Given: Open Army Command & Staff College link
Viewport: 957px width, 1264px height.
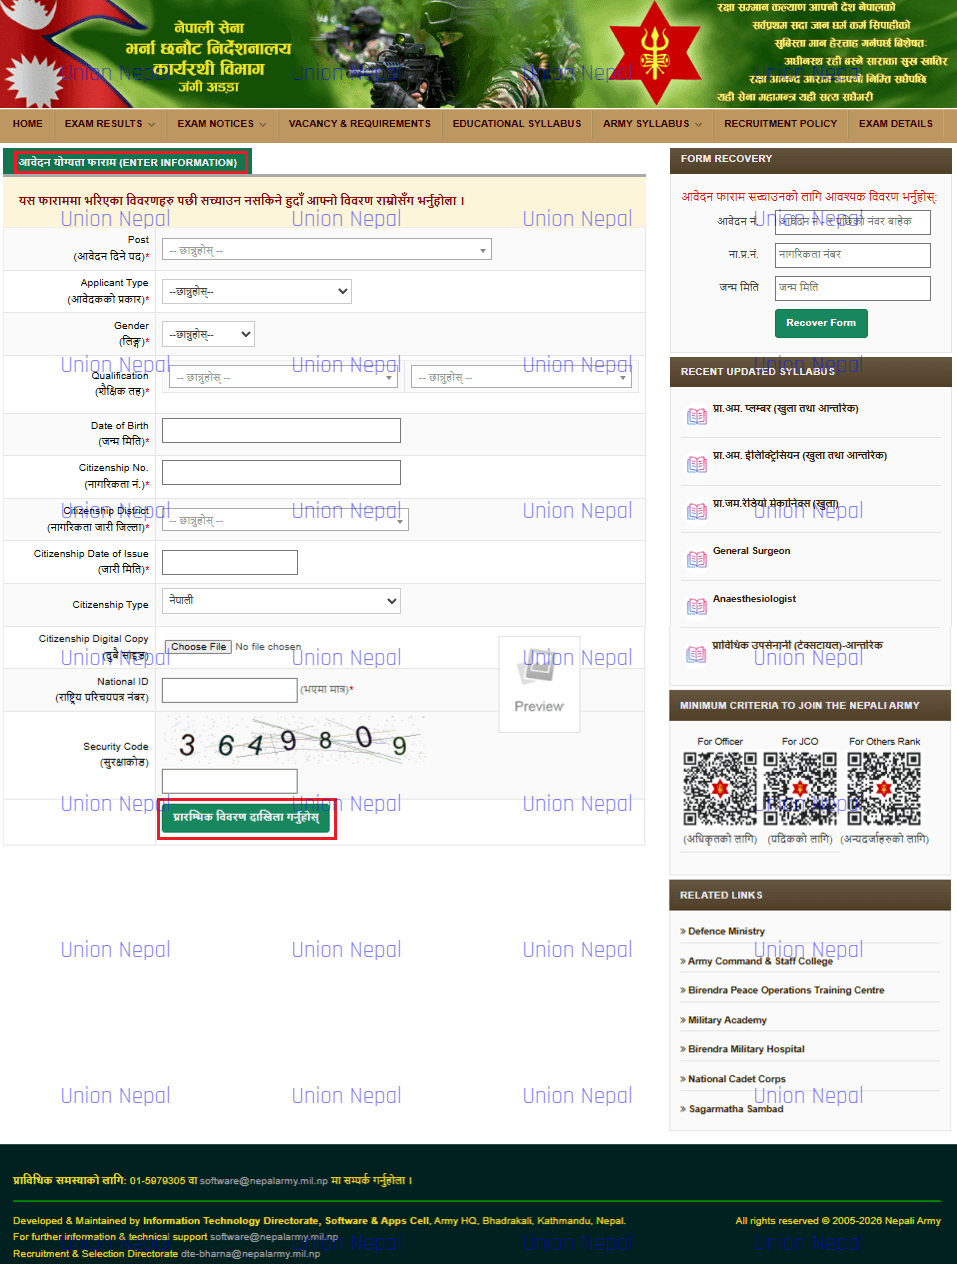Looking at the screenshot, I should tap(760, 961).
